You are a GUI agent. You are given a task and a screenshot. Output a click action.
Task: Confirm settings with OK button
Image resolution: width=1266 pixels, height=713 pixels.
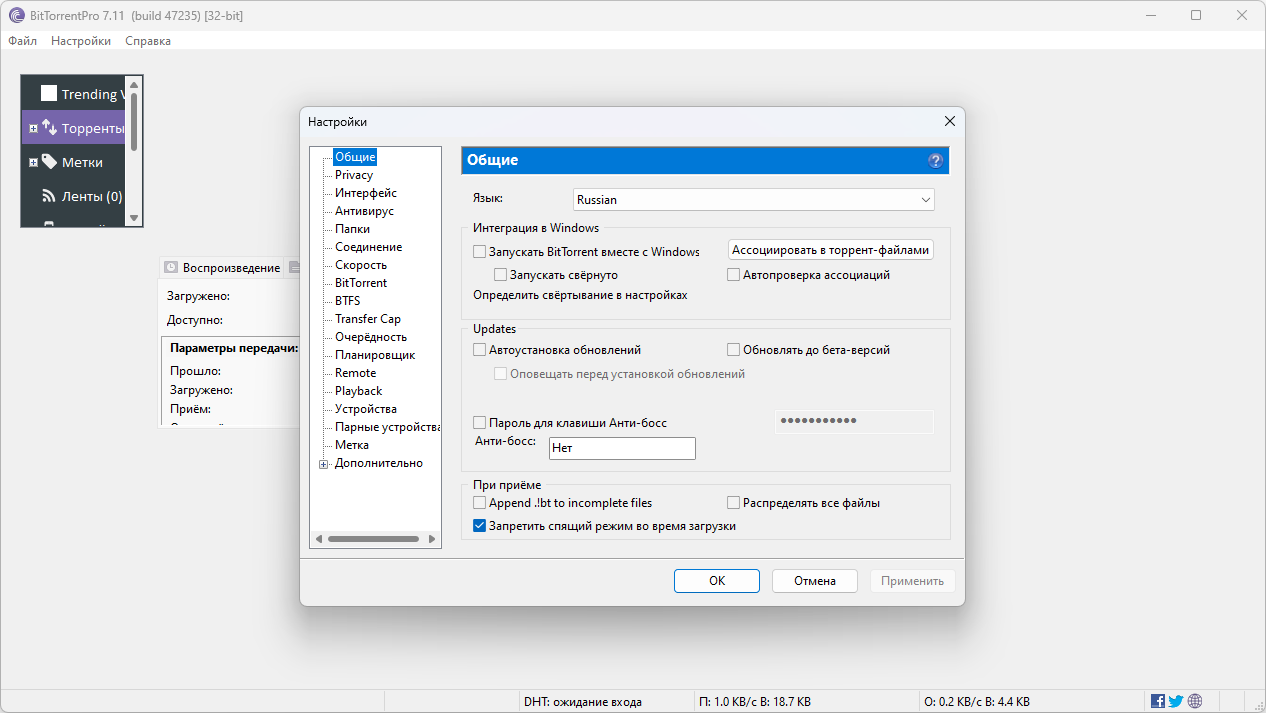pos(716,581)
